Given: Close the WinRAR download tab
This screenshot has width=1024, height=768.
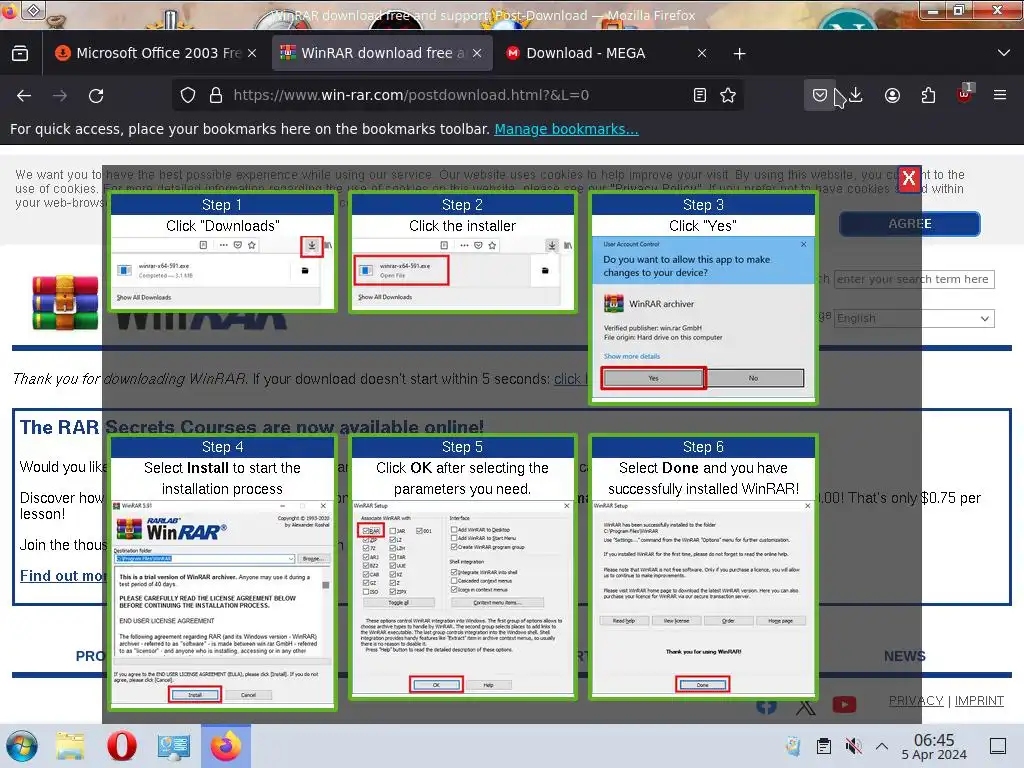Looking at the screenshot, I should click(477, 53).
